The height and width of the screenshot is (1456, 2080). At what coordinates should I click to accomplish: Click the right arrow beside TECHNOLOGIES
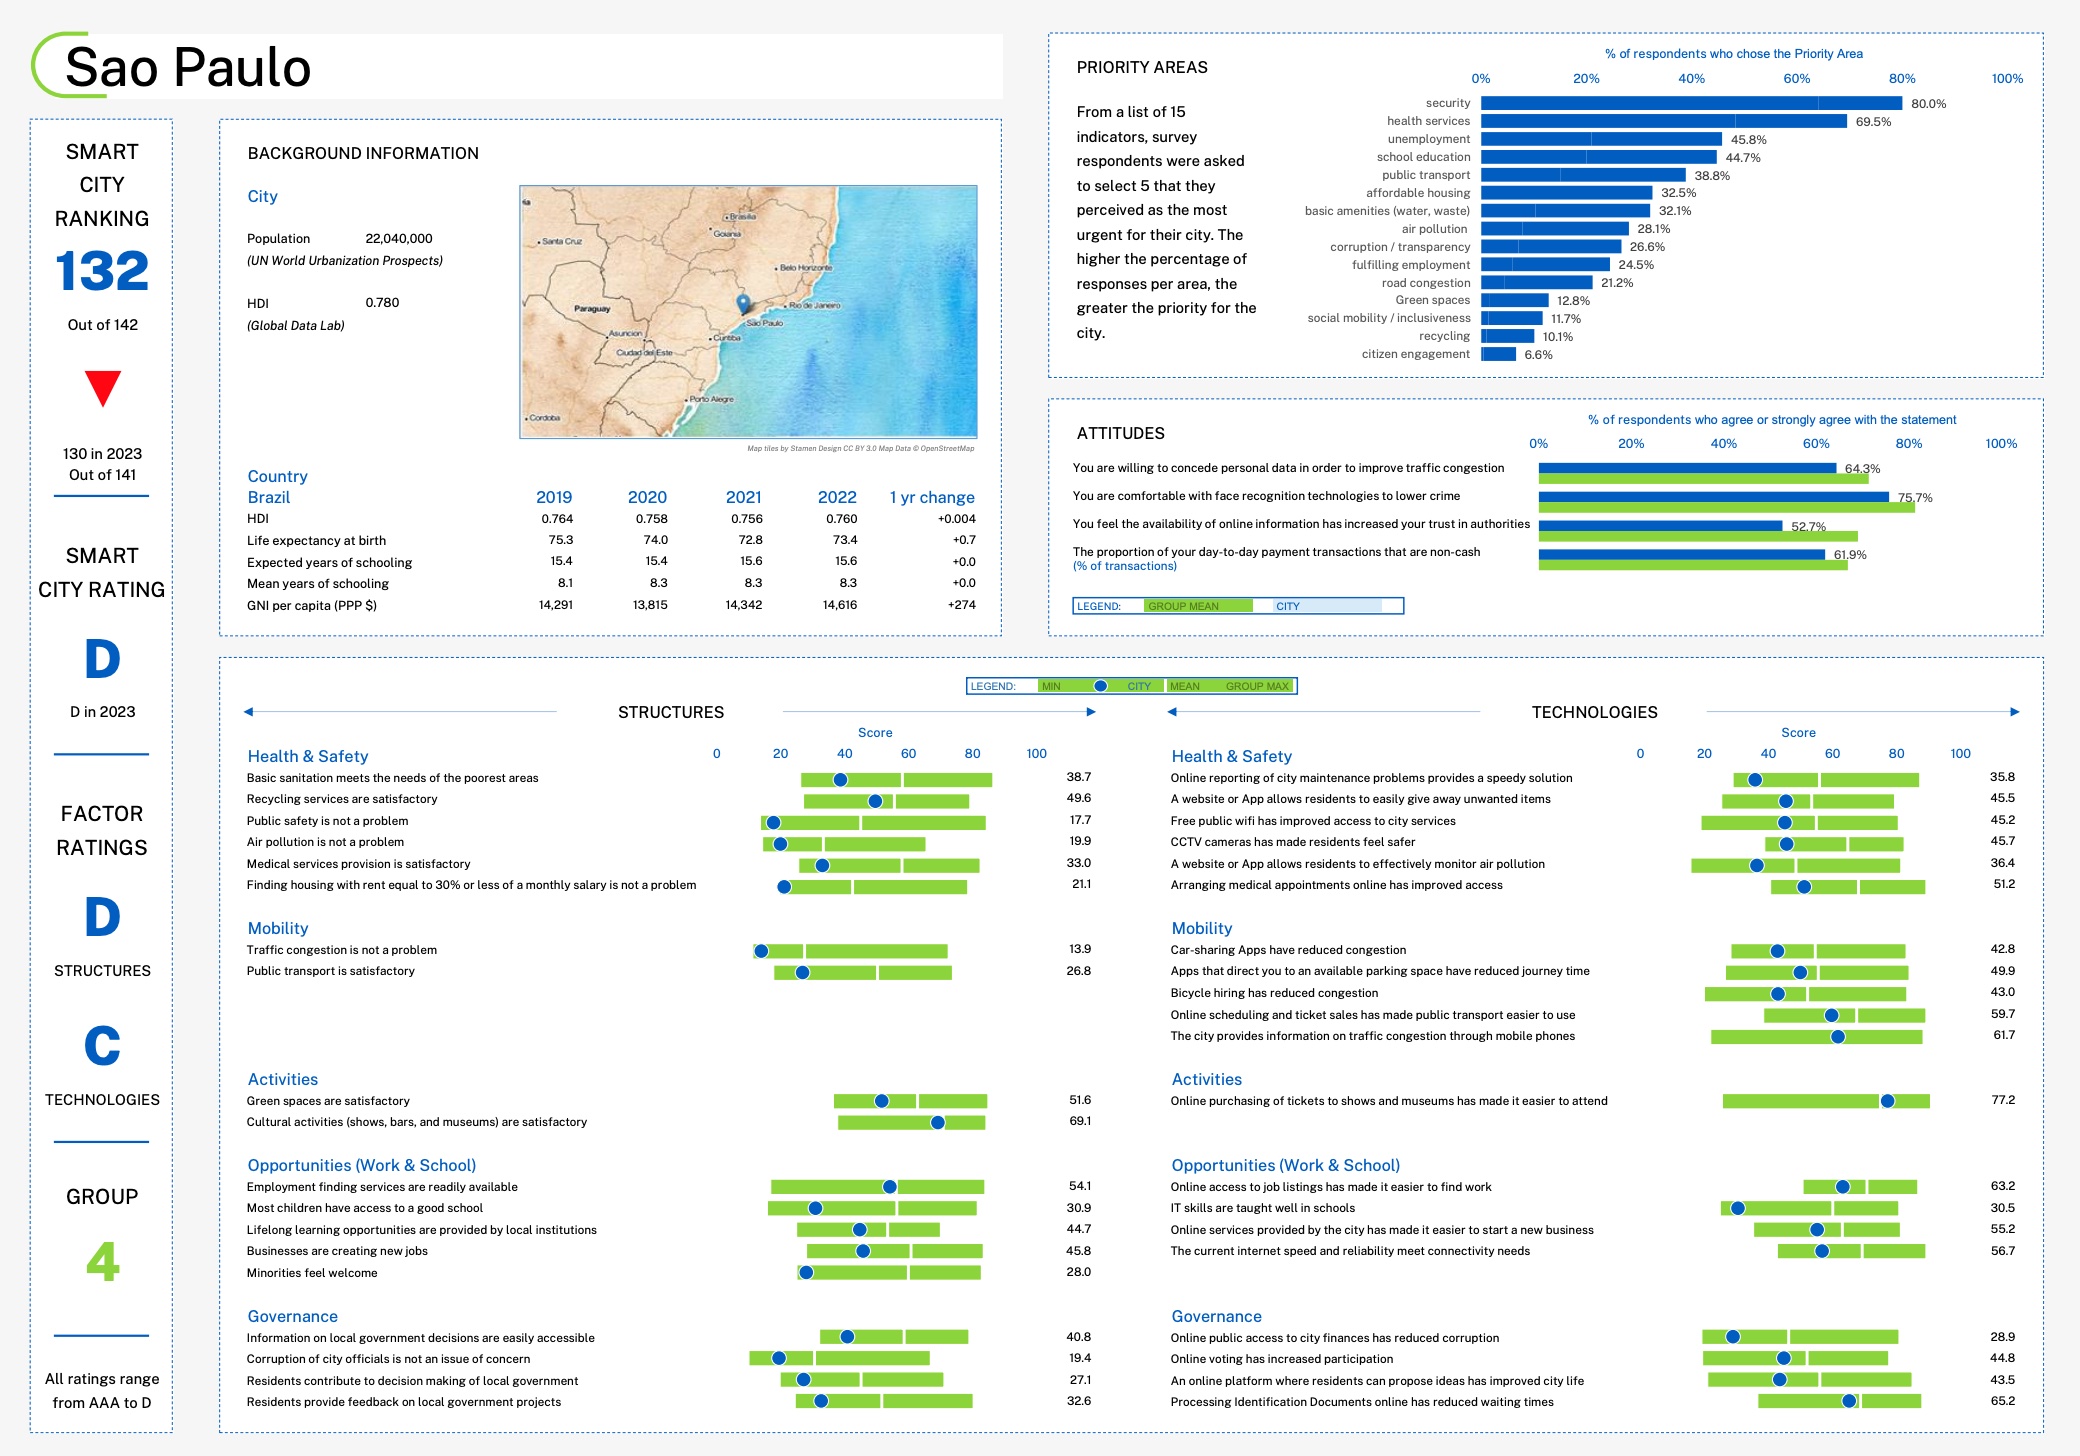coord(2014,712)
